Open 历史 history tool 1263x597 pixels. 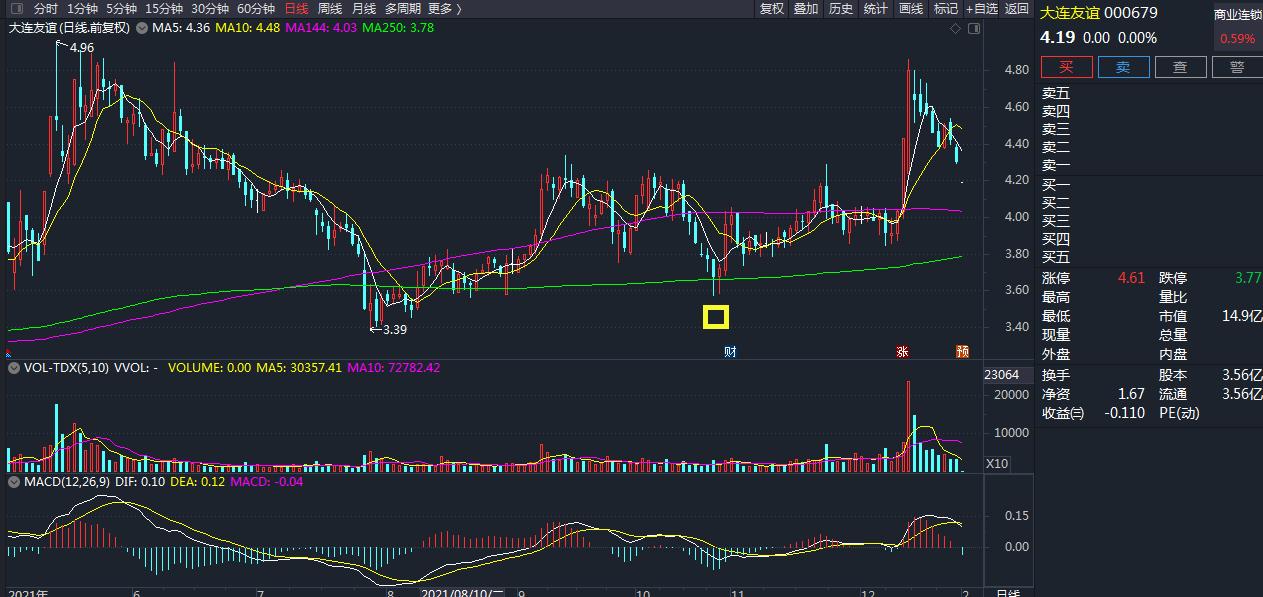(841, 9)
